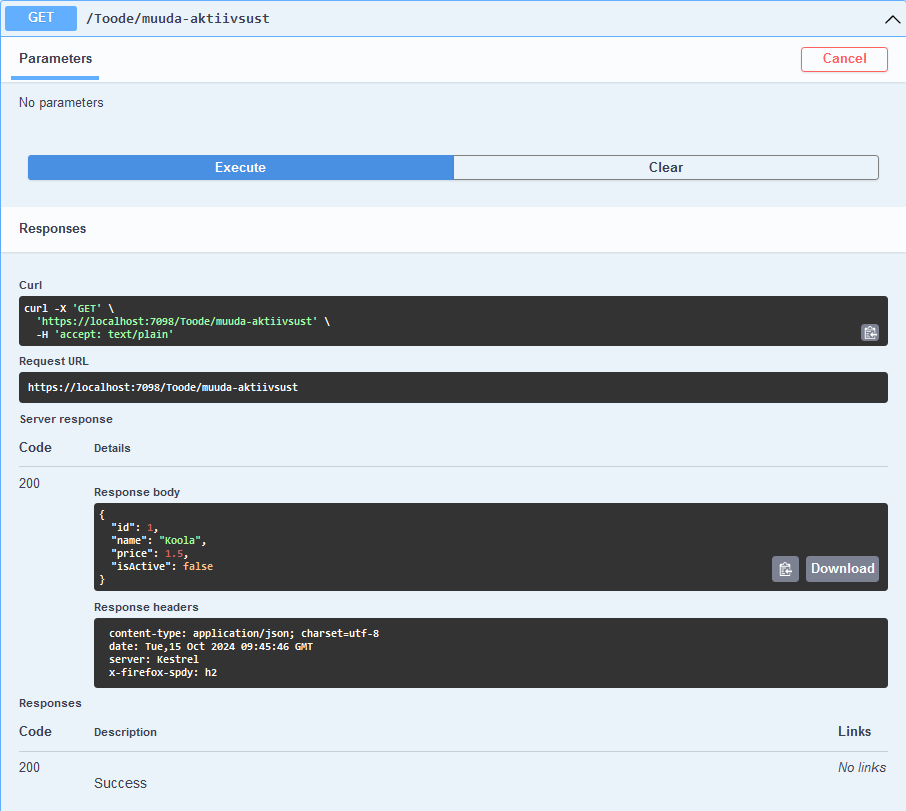Copy the response body to clipboard
Viewport: 906px width, 811px height.
(x=785, y=569)
